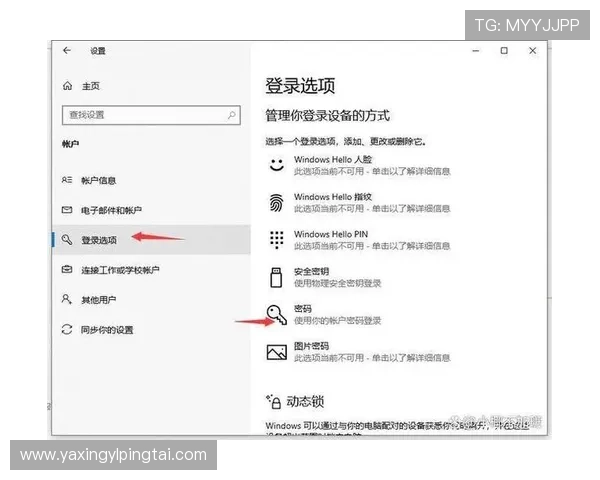Viewport: 600px width, 480px height.
Task: Click the 登录选项 key icon in sidebar
Action: (x=67, y=240)
